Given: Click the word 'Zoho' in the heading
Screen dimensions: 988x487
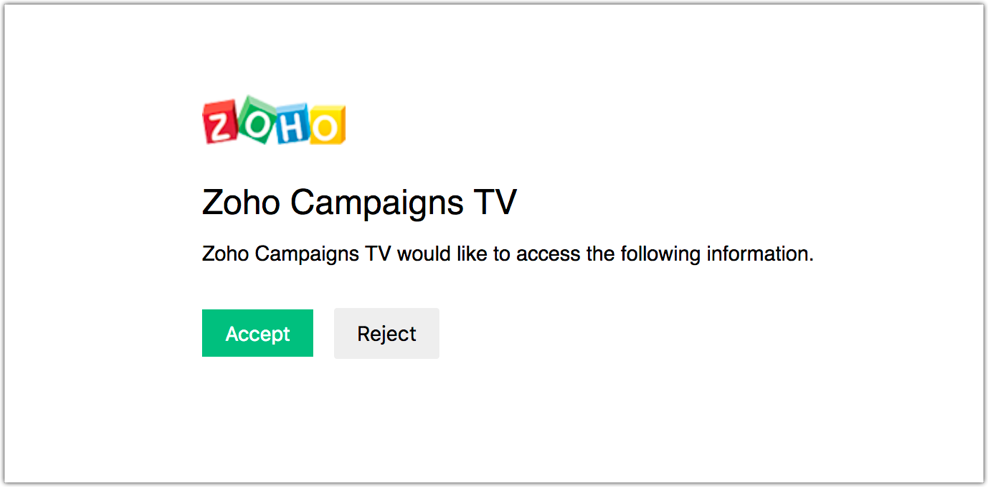Looking at the screenshot, I should [x=241, y=203].
